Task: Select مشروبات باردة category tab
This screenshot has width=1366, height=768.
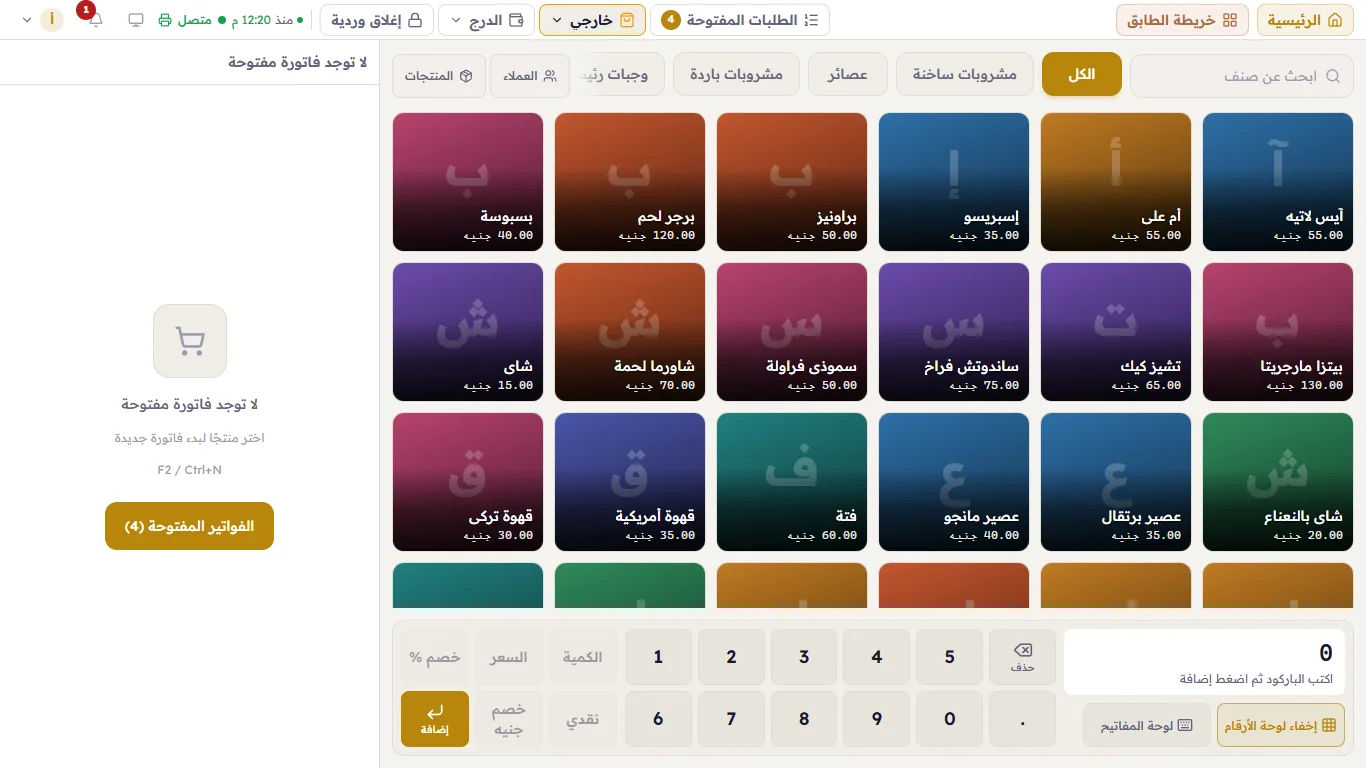Action: click(x=737, y=75)
